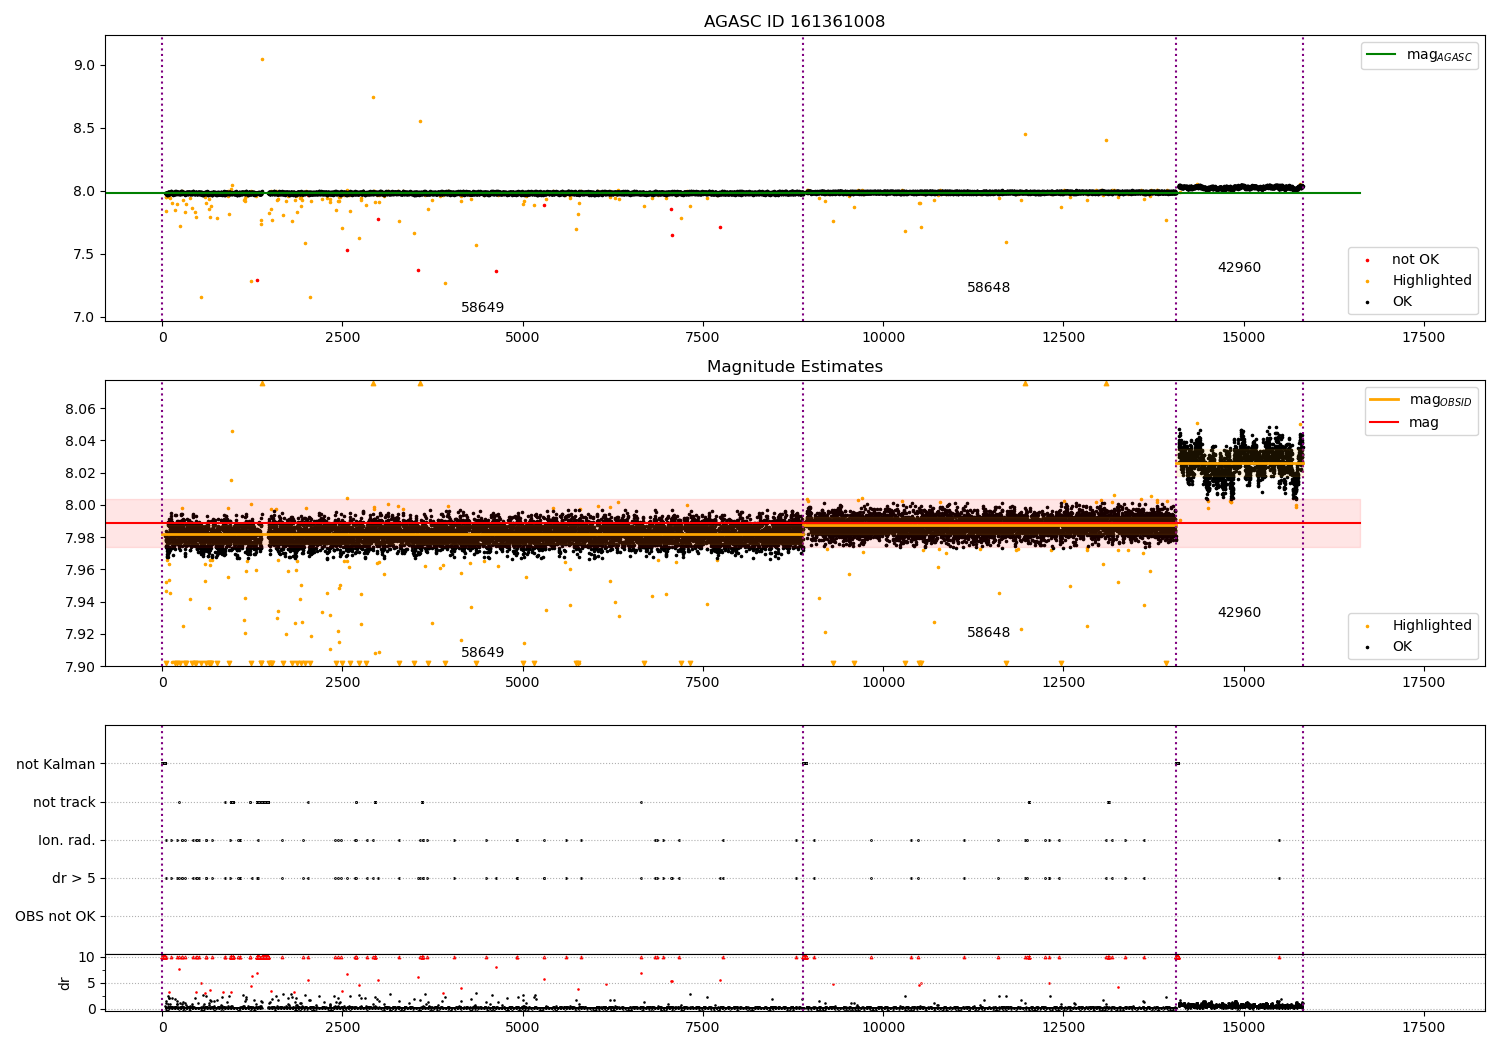The image size is (1500, 1050).
Task: Select the "not OK" legend entry
Action: pos(1415,260)
